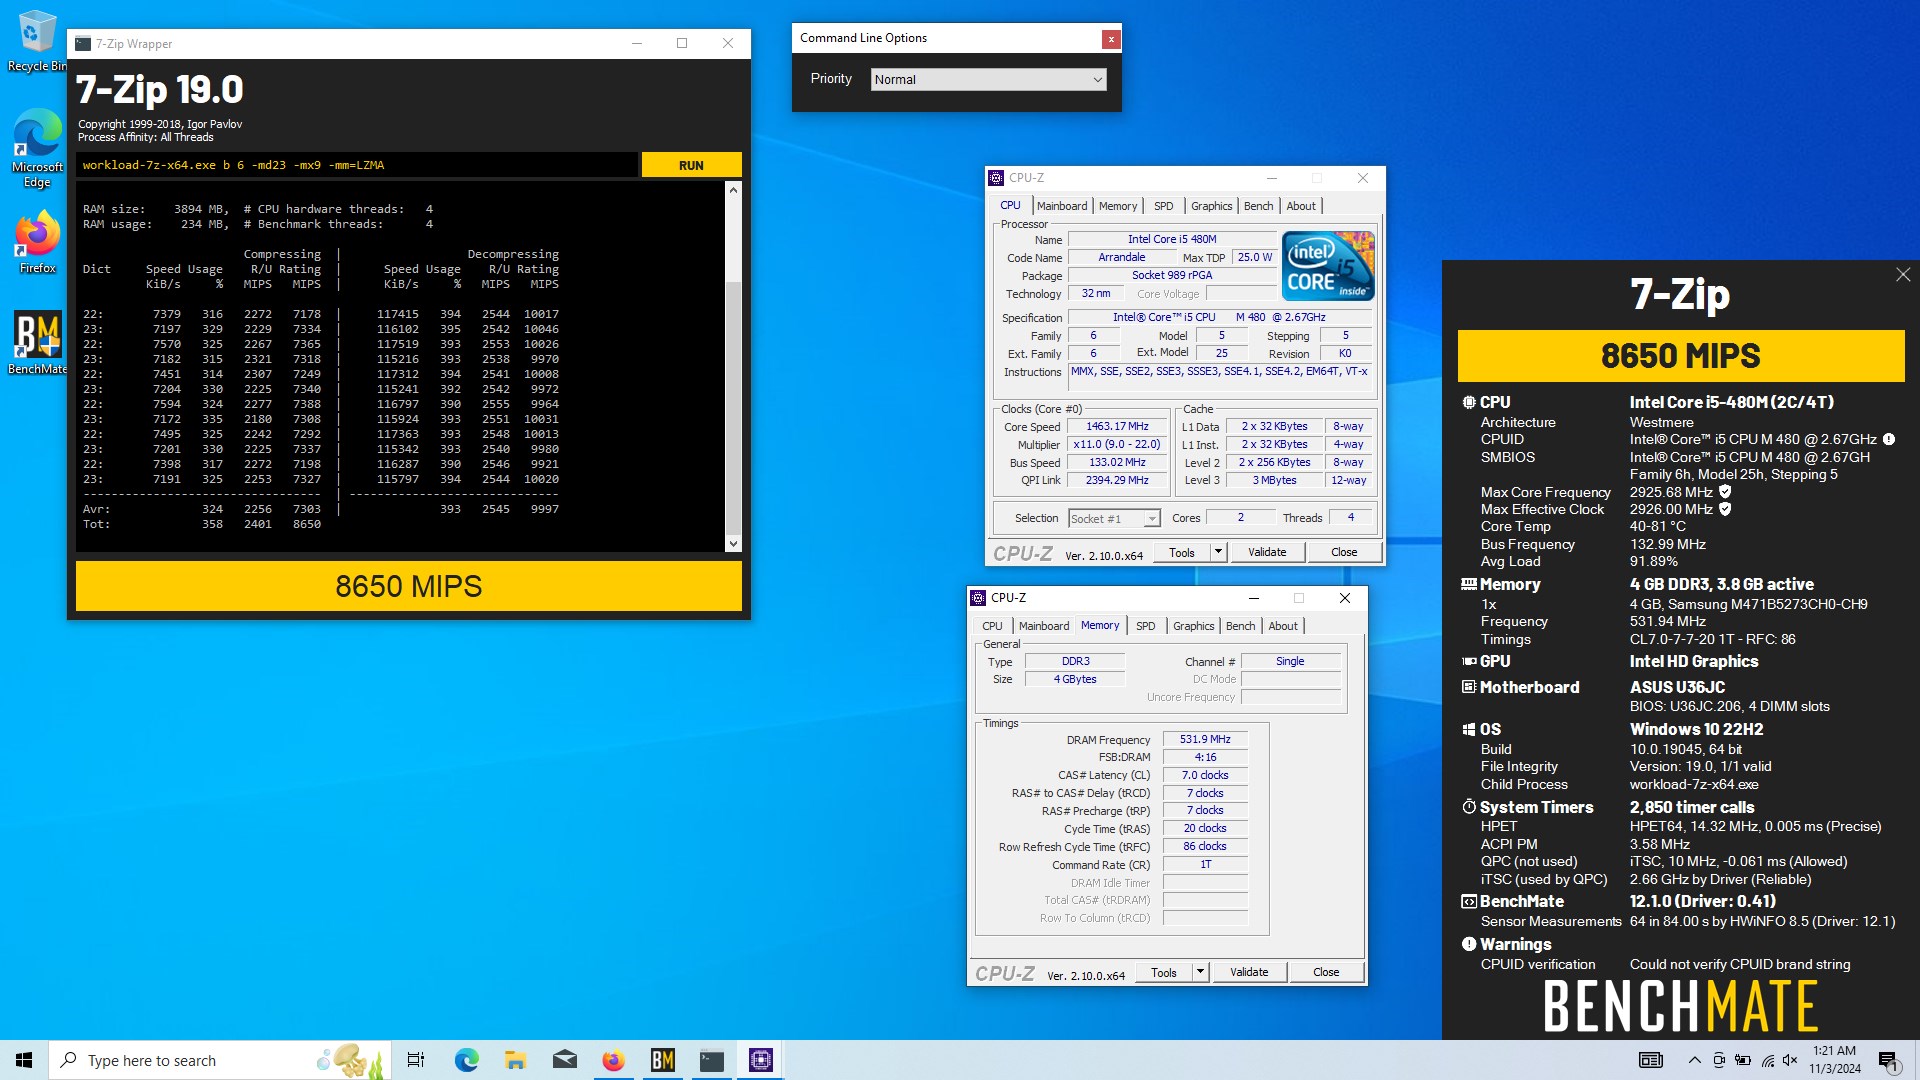Image resolution: width=1920 pixels, height=1080 pixels.
Task: Show hidden tray icons chevron
Action: (1694, 1060)
